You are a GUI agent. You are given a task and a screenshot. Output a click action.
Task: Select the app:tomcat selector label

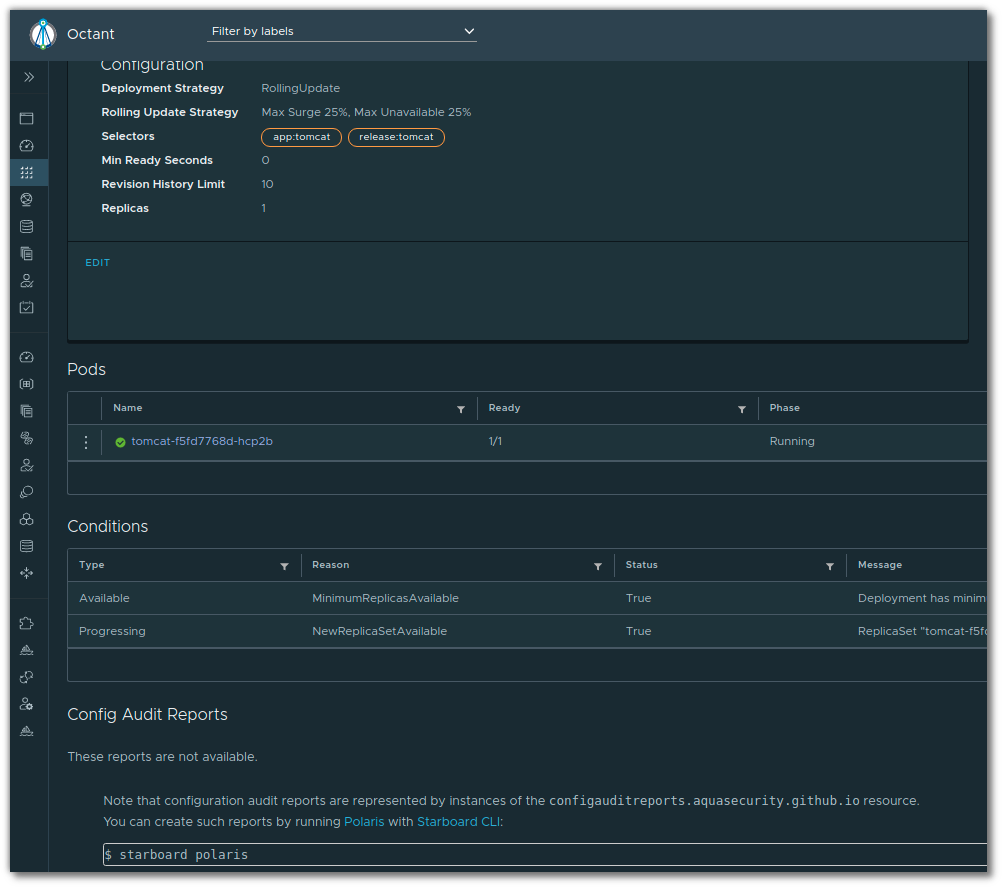coord(301,137)
